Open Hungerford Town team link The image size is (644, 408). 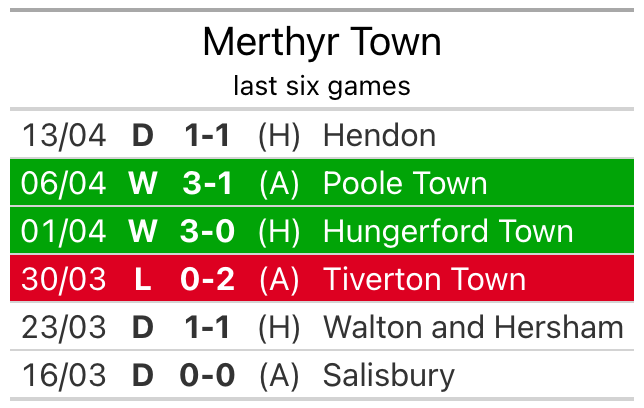[x=448, y=232]
